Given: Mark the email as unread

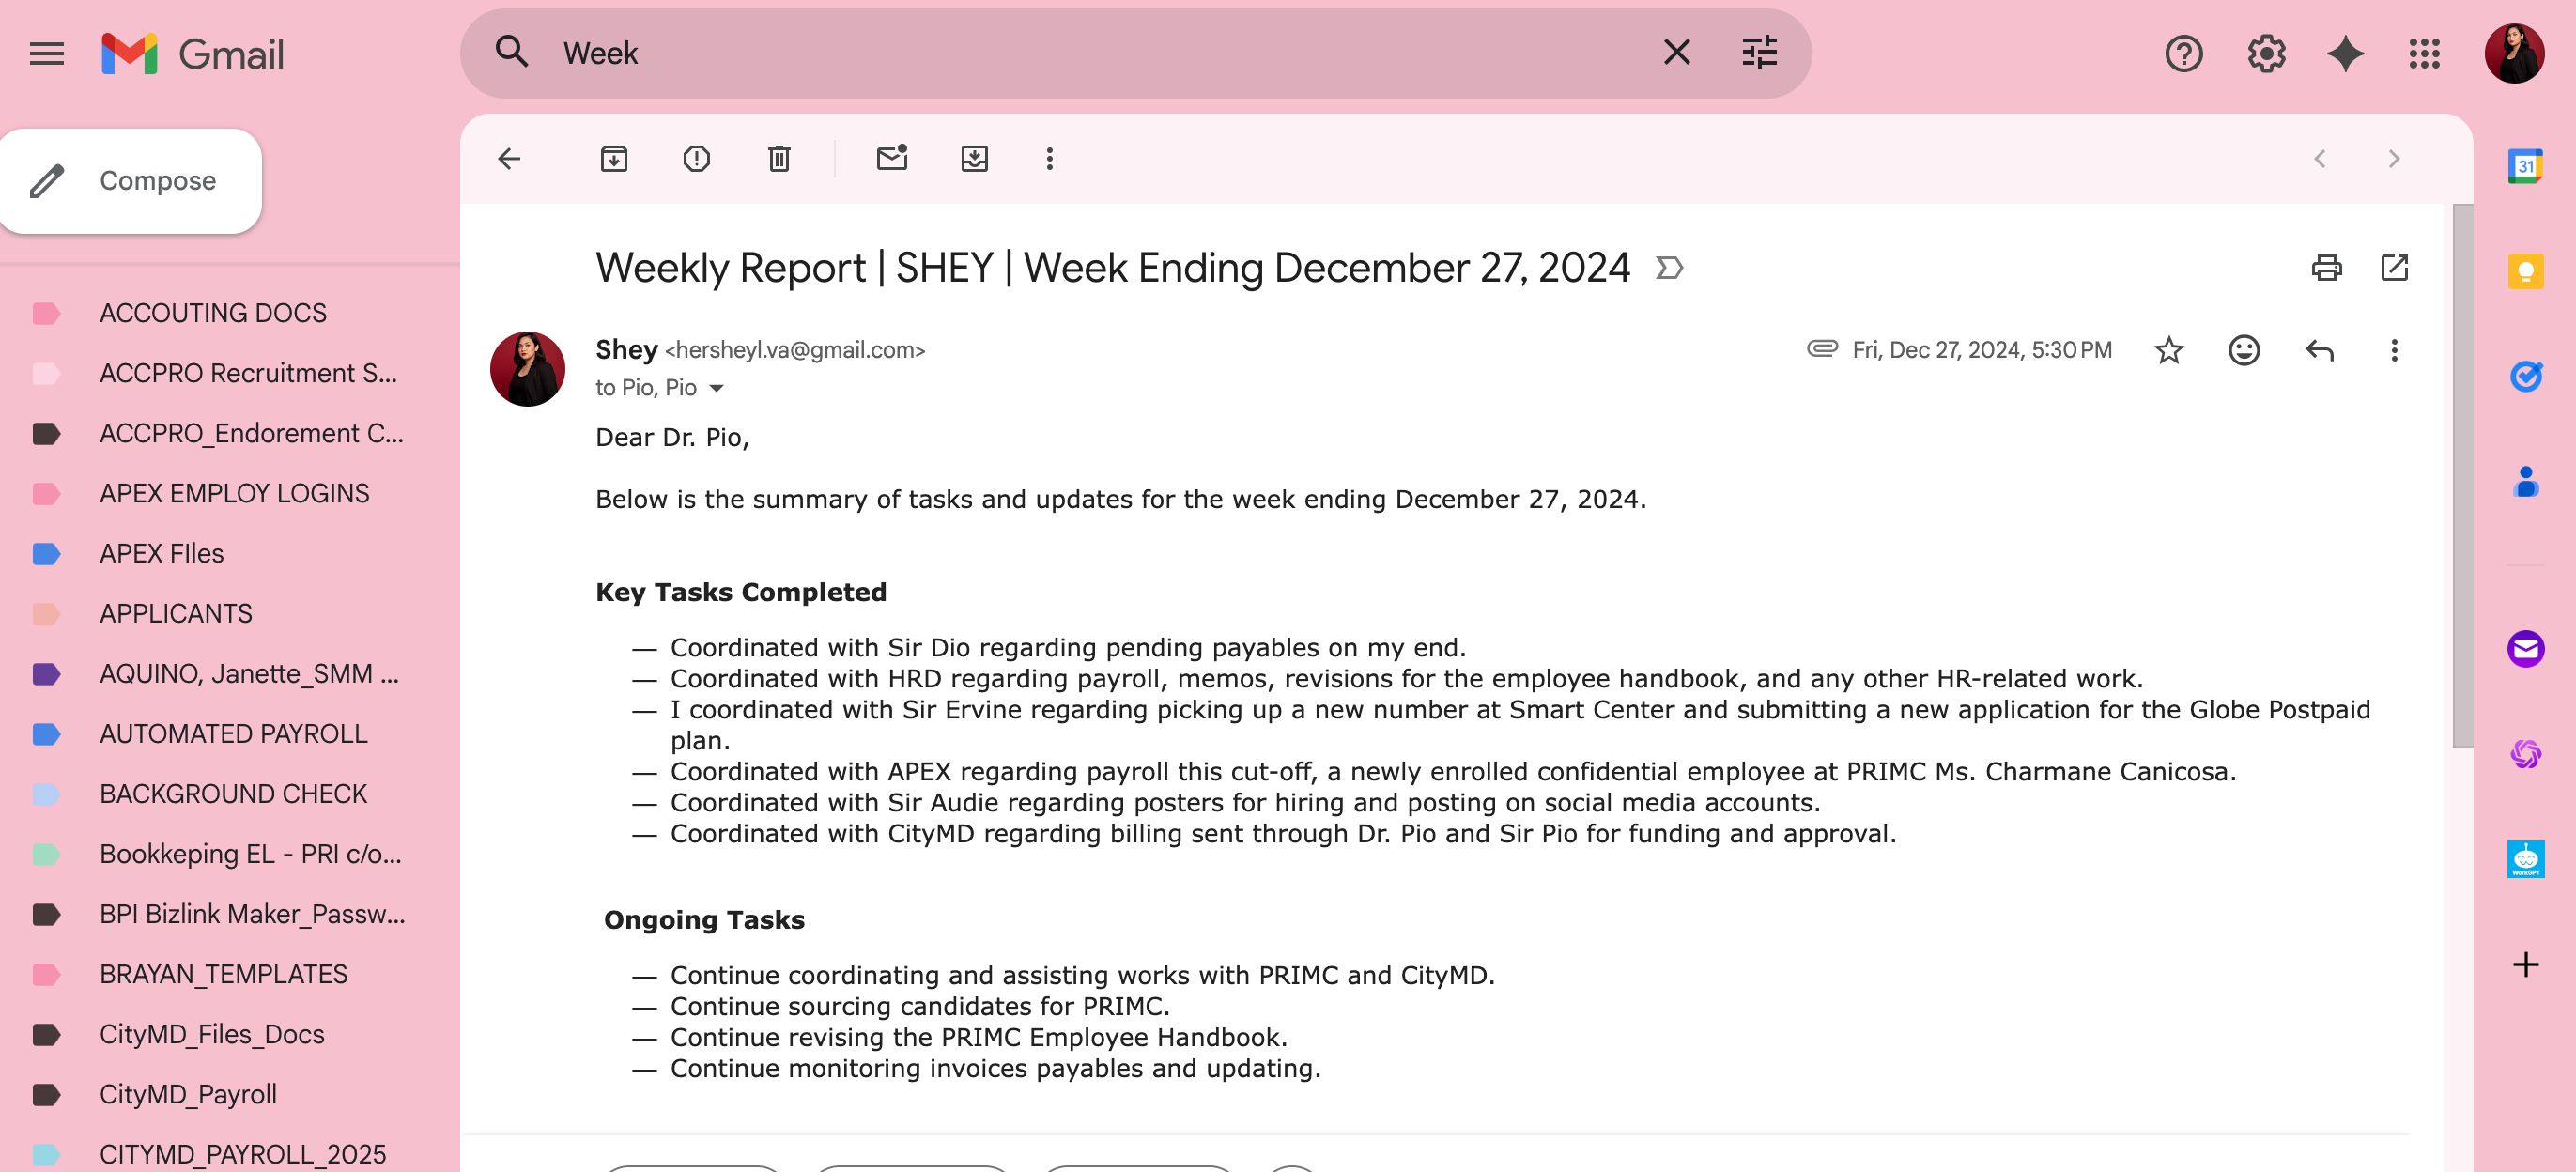Looking at the screenshot, I should point(891,158).
